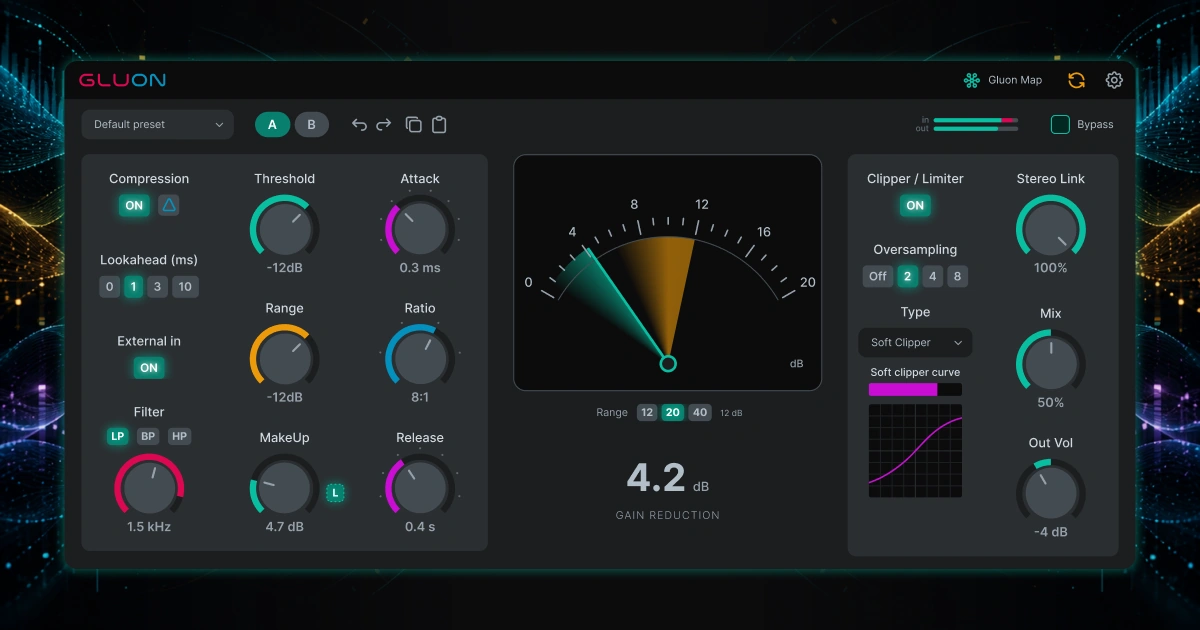
Task: Click the soft clipper curve graph
Action: (x=915, y=450)
